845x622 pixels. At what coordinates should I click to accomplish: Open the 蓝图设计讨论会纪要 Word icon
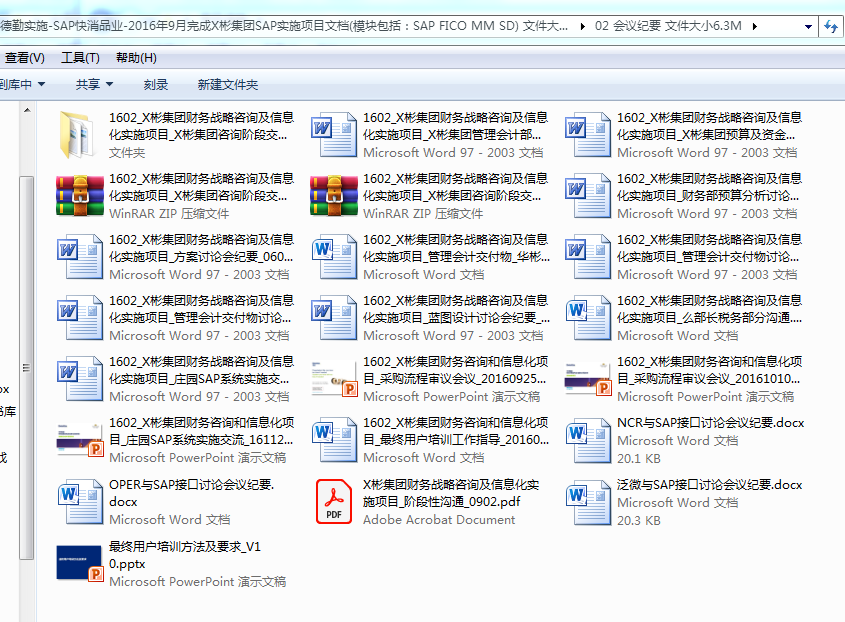click(334, 317)
